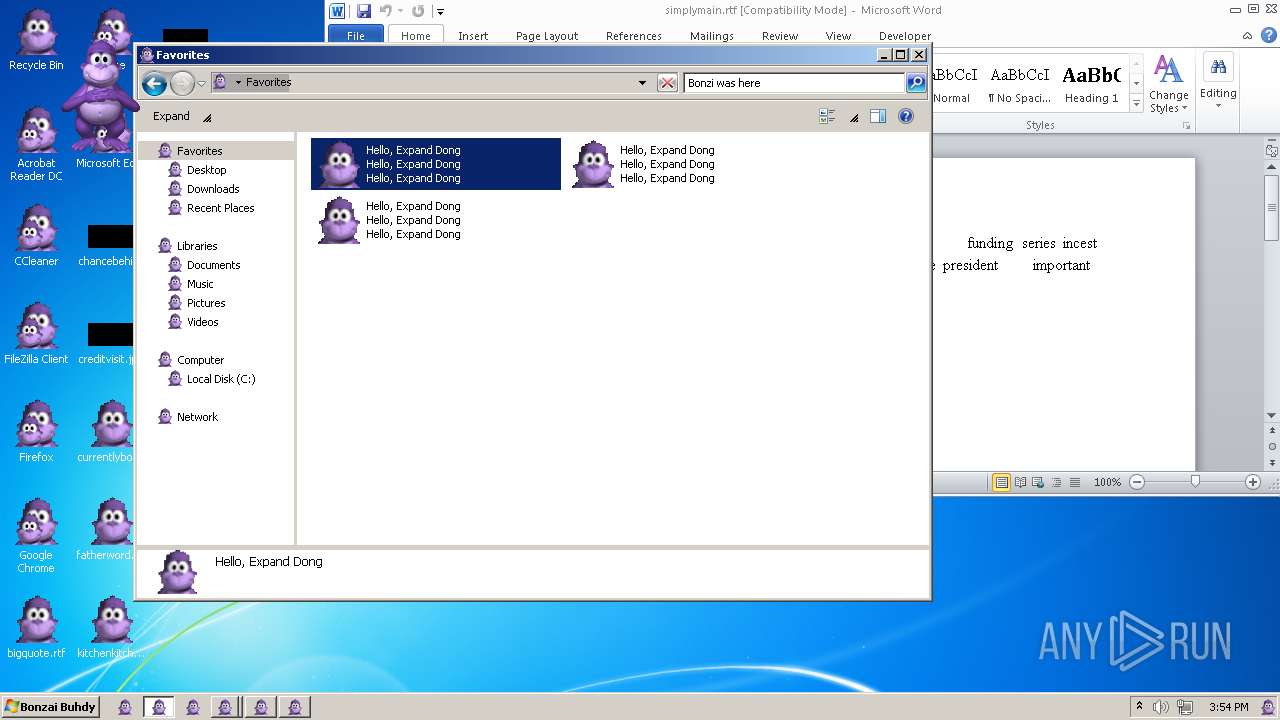Open the Expand button dropdown arrow
This screenshot has height=720, width=1280.
[x=207, y=117]
